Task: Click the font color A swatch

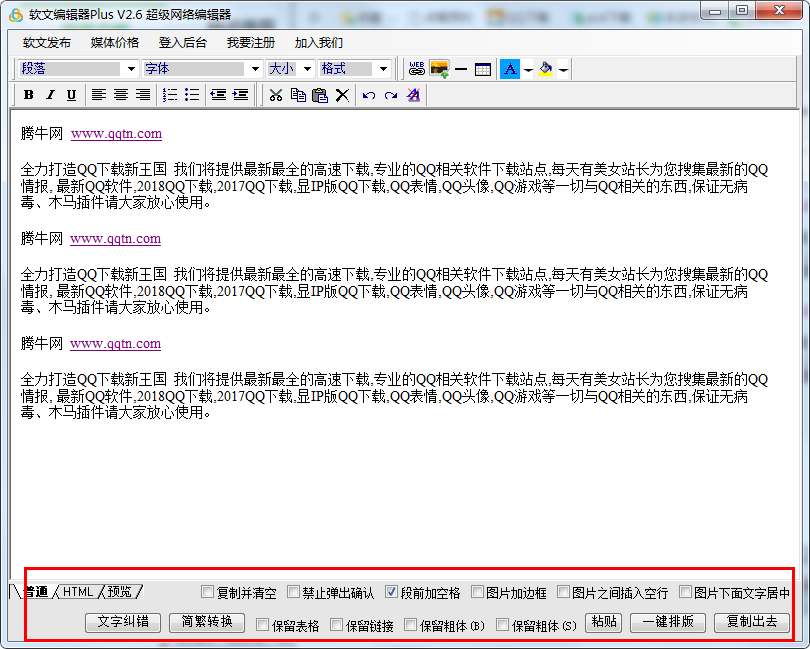Action: 510,69
